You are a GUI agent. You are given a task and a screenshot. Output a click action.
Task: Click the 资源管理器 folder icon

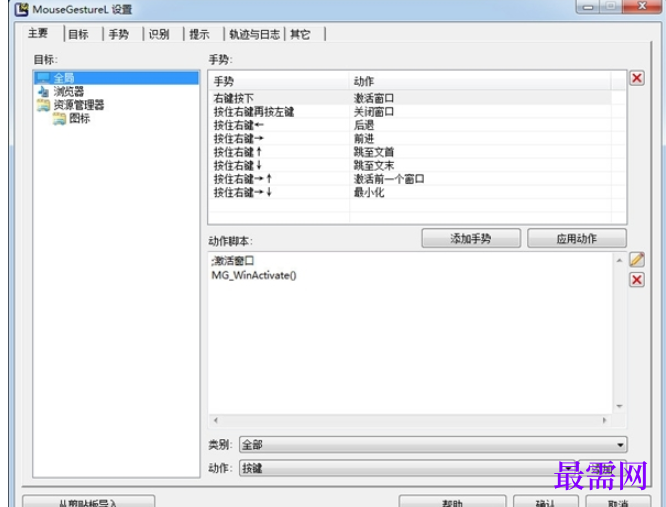[x=43, y=105]
